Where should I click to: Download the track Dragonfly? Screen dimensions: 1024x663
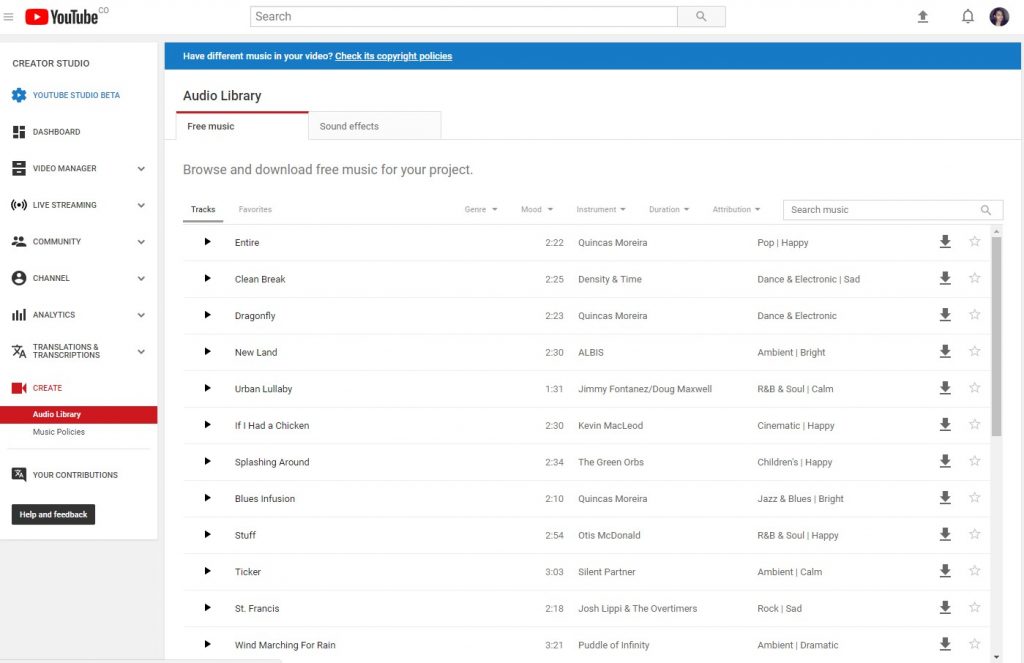(944, 315)
